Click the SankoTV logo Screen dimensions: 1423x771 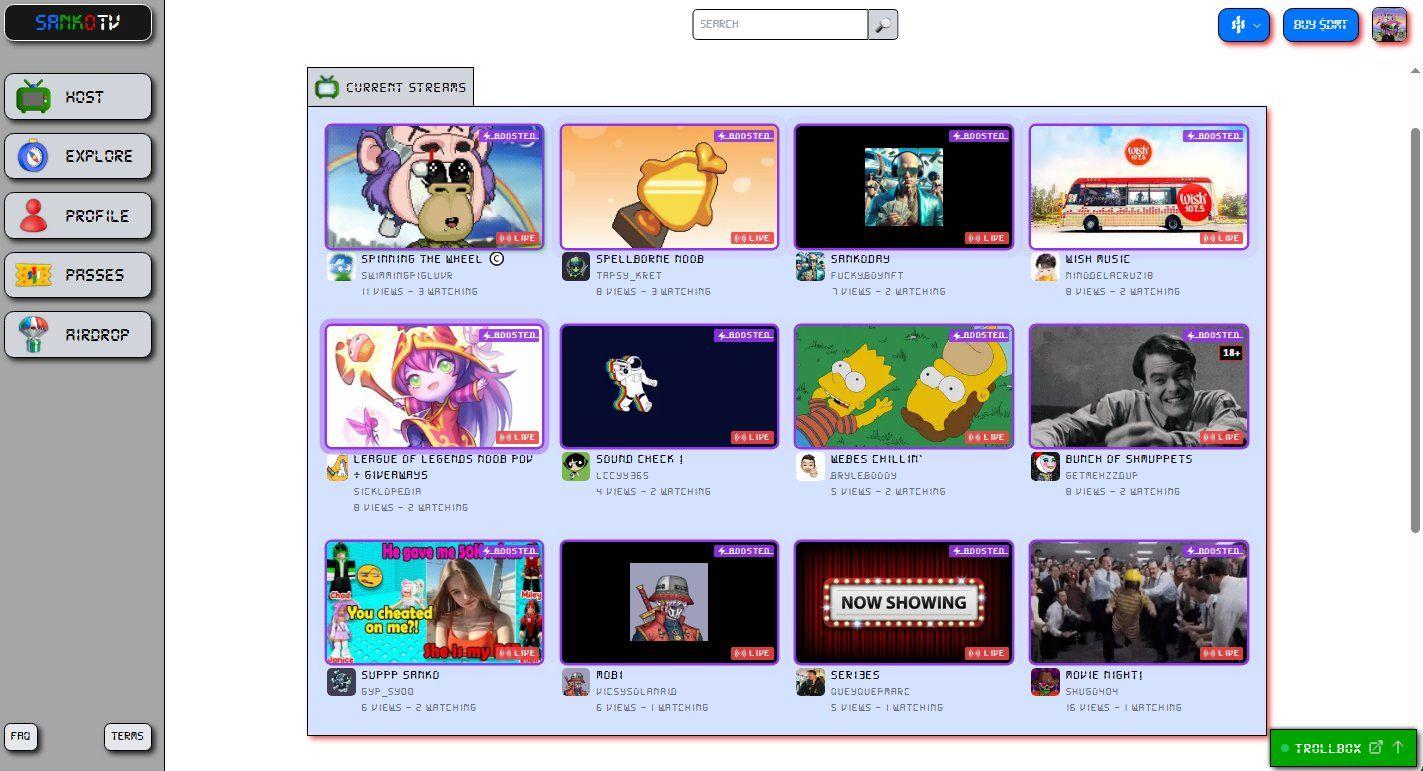click(x=78, y=23)
